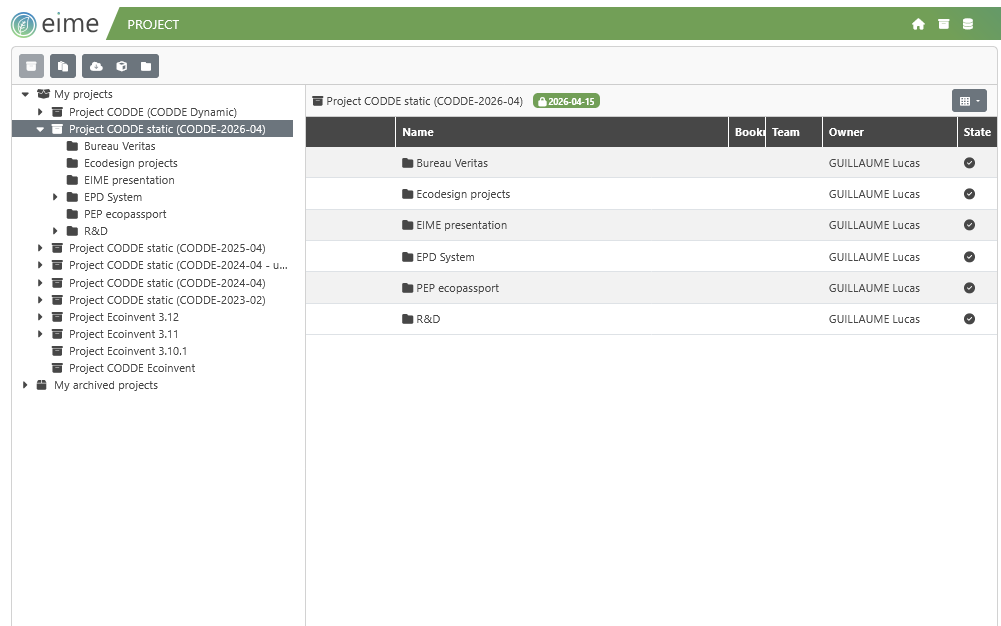Click state check icon for PEP ecopassport

[x=969, y=288]
